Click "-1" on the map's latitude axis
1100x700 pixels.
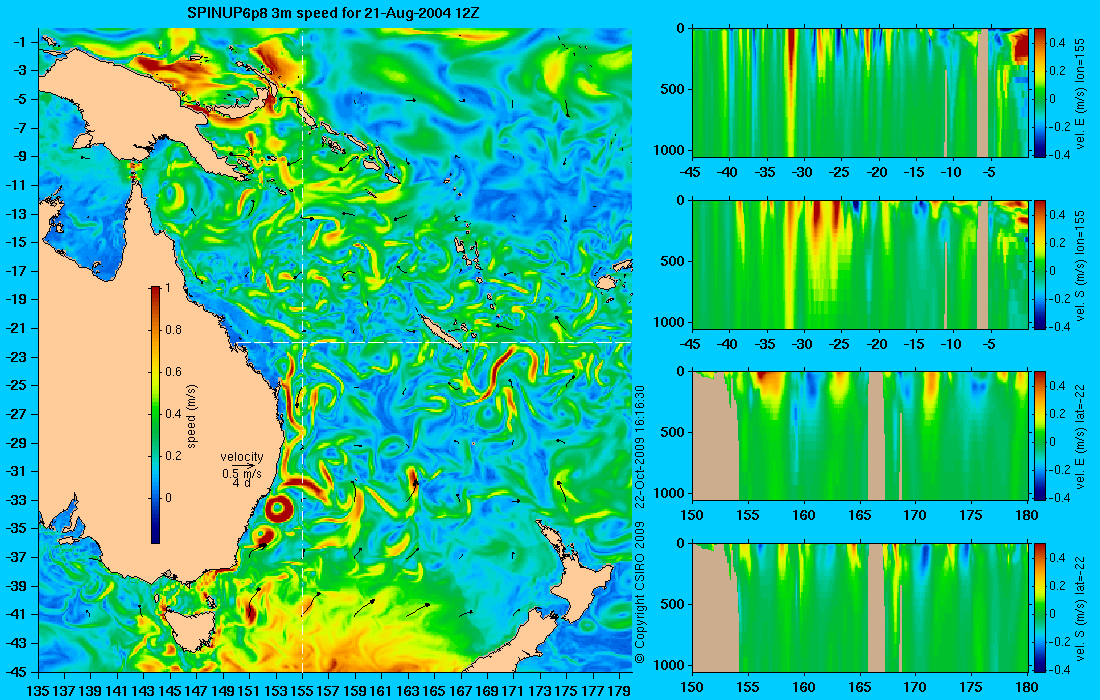[19, 42]
